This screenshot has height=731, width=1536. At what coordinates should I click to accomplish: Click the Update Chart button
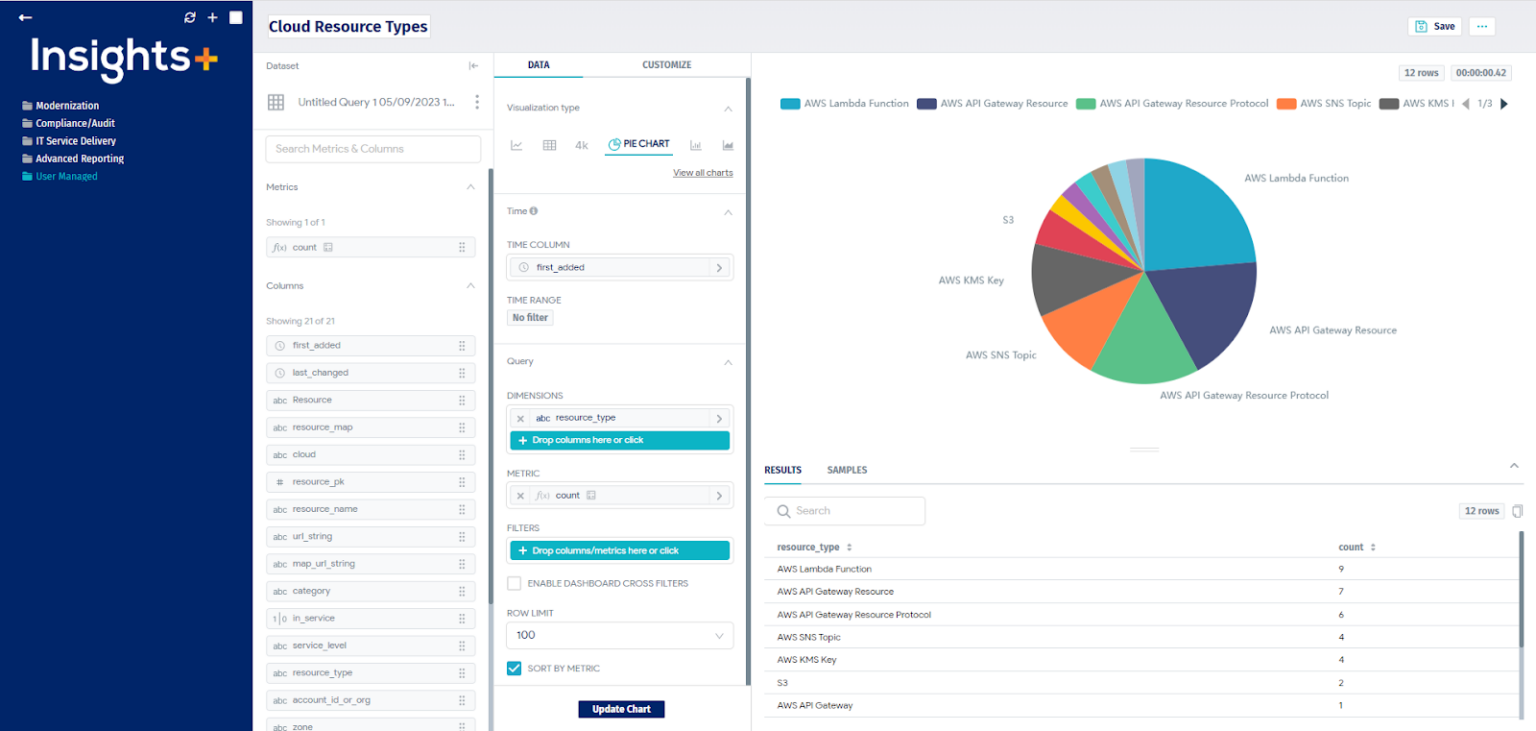621,709
